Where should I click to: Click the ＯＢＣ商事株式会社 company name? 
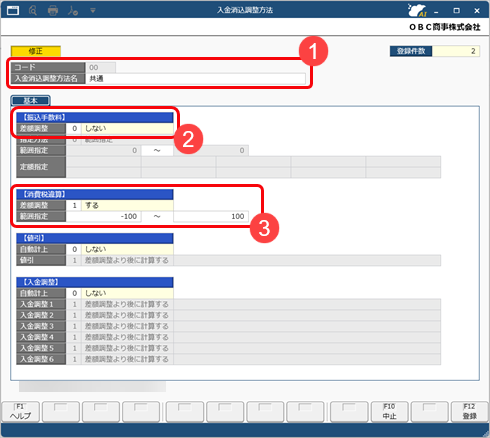coord(445,27)
